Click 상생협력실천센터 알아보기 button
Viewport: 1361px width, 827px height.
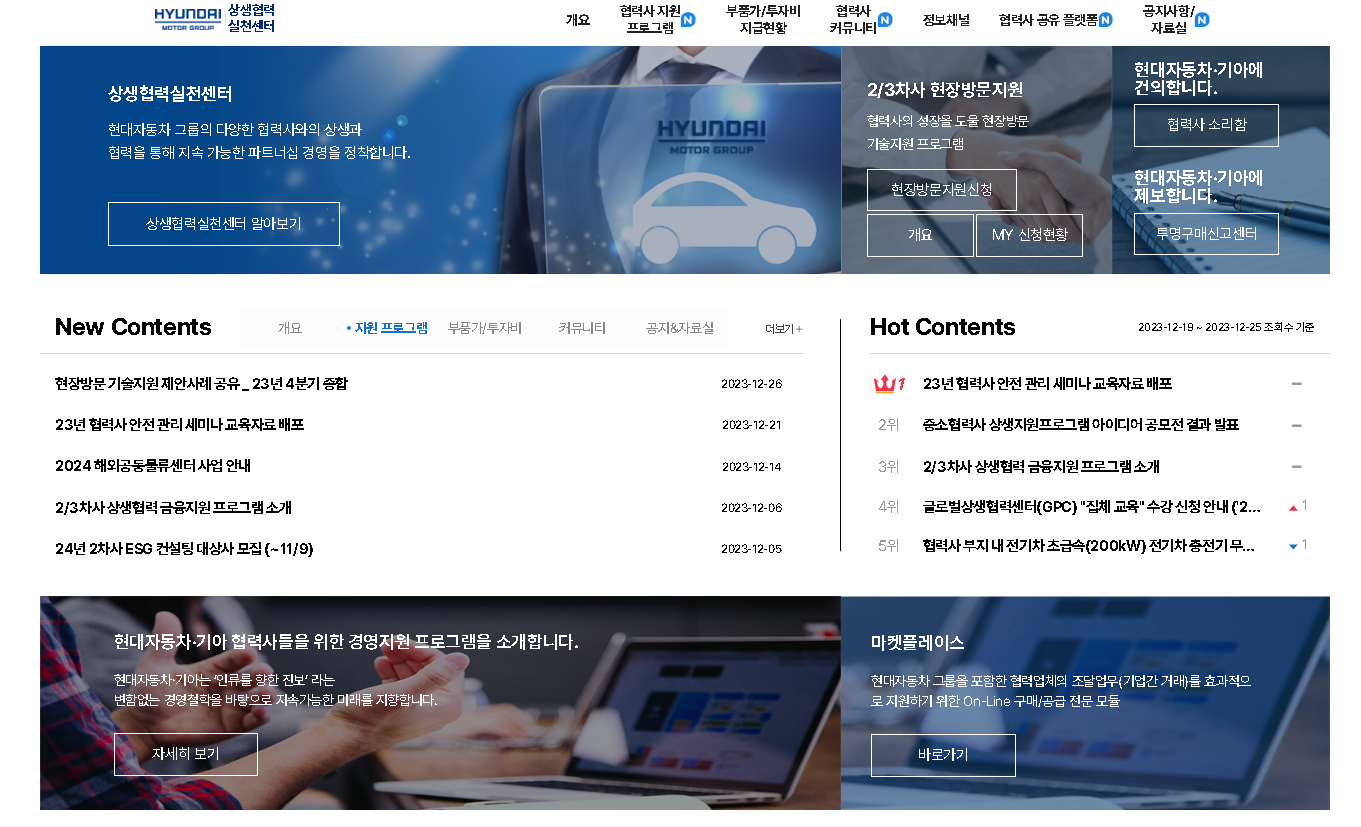tap(224, 224)
